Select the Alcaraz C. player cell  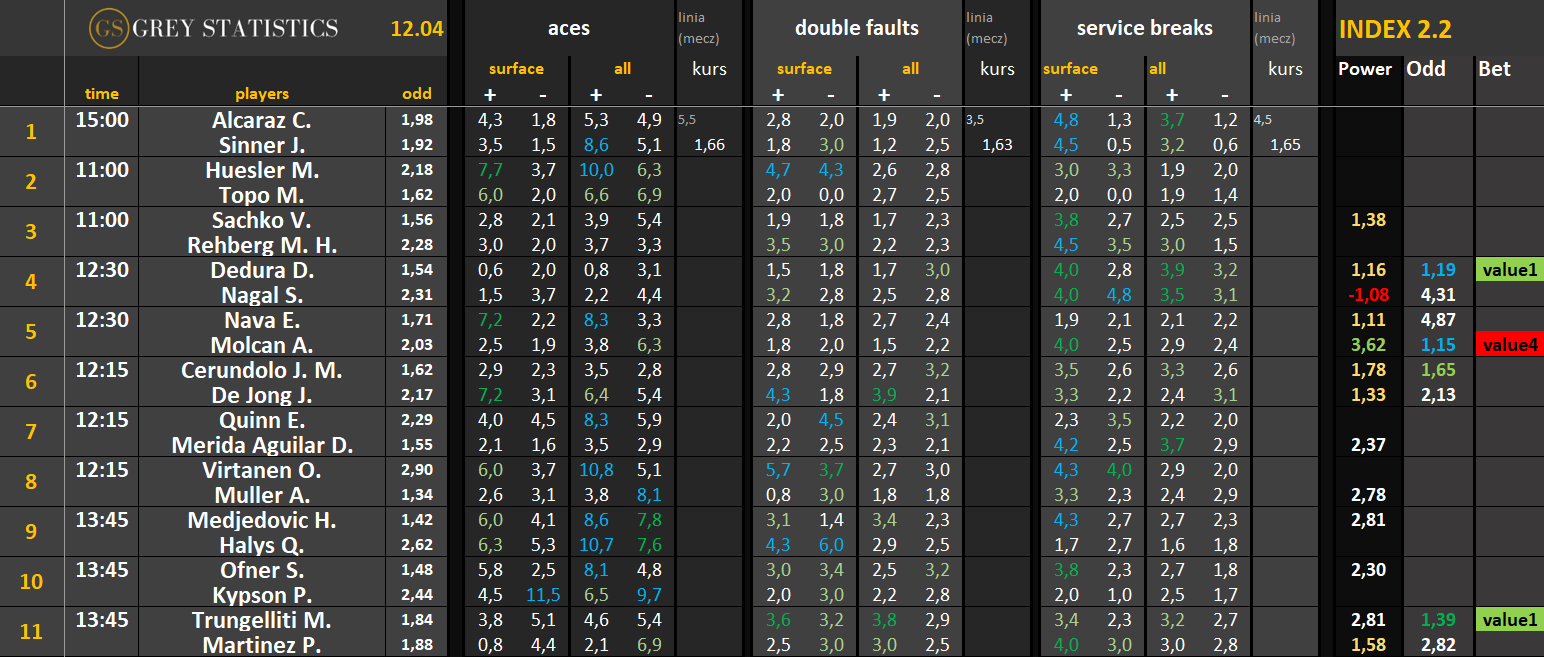pyautogui.click(x=262, y=120)
